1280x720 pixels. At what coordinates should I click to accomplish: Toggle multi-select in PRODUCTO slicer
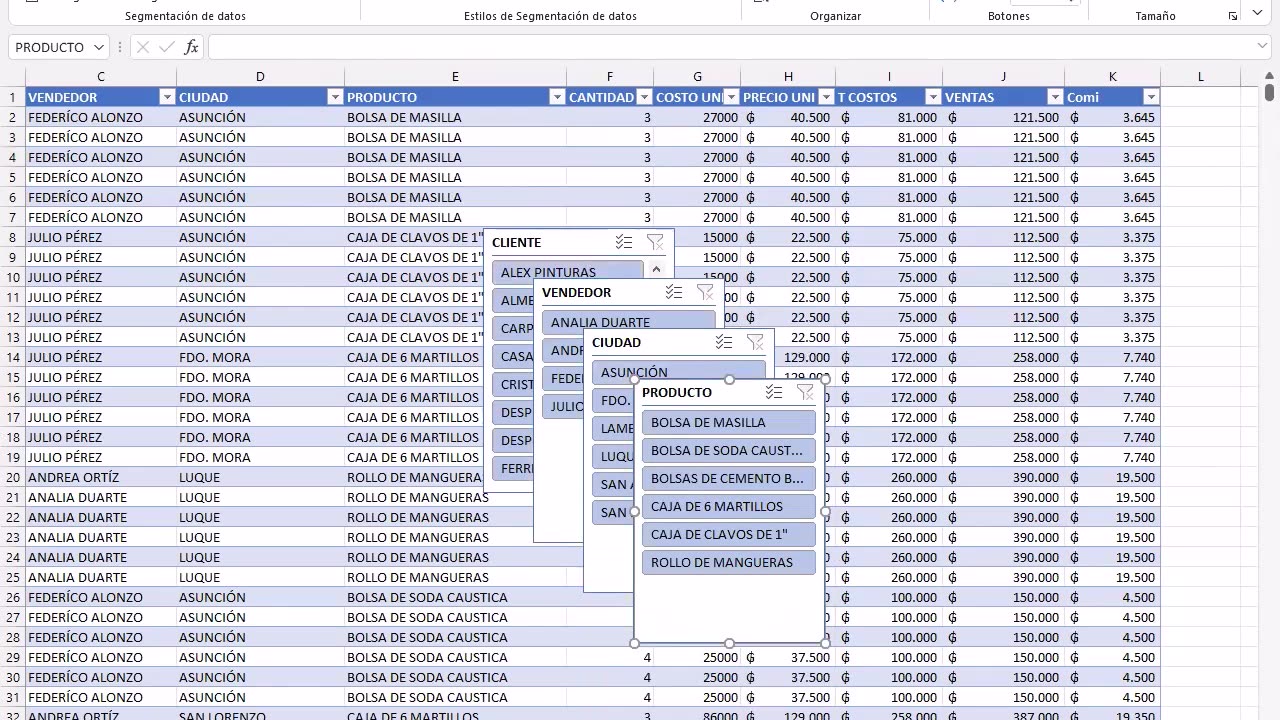(774, 392)
